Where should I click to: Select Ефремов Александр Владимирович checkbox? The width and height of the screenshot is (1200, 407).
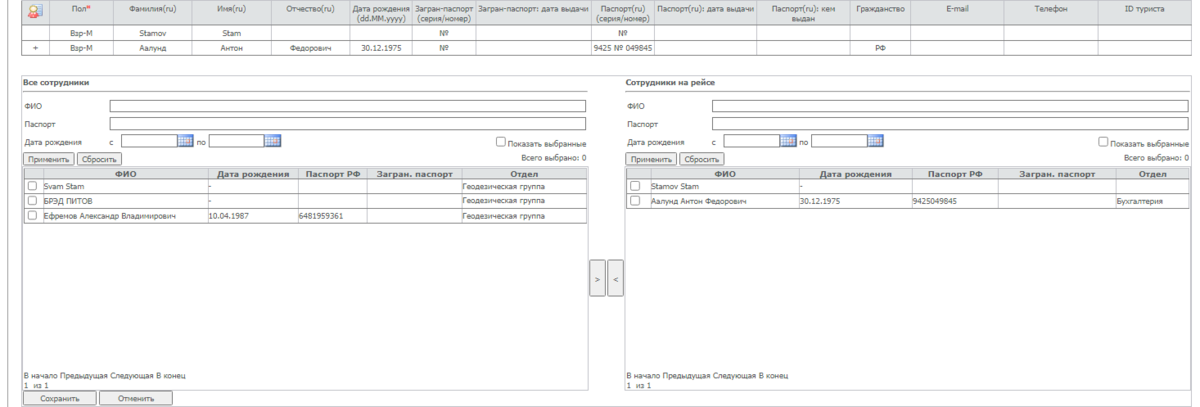(x=33, y=215)
